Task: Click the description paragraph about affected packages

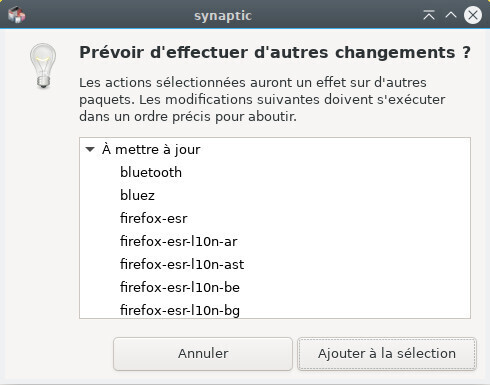Action: coord(262,99)
